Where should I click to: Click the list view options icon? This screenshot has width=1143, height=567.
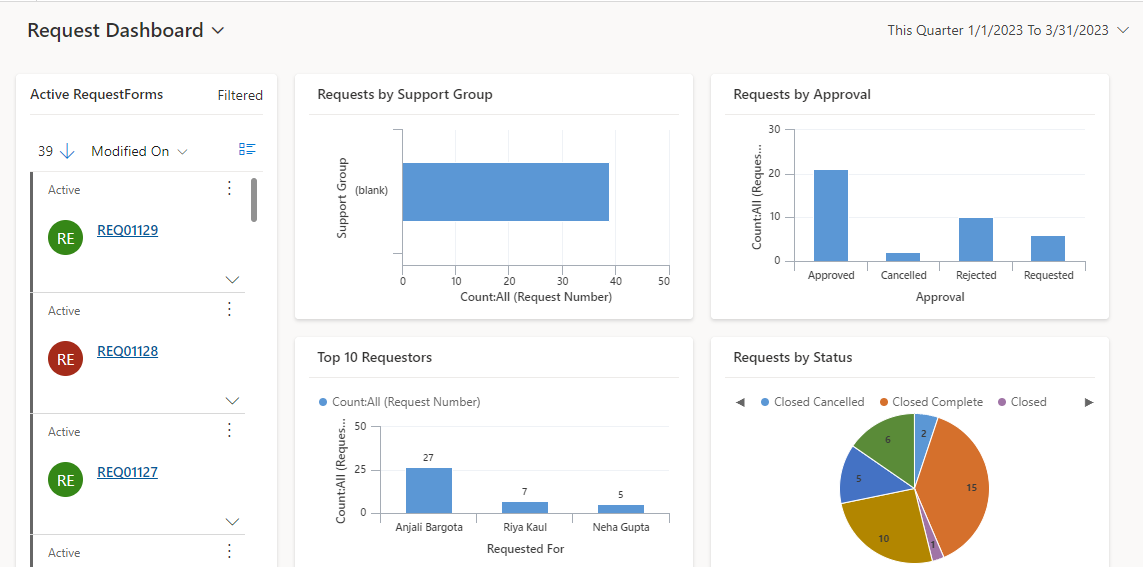[x=247, y=149]
